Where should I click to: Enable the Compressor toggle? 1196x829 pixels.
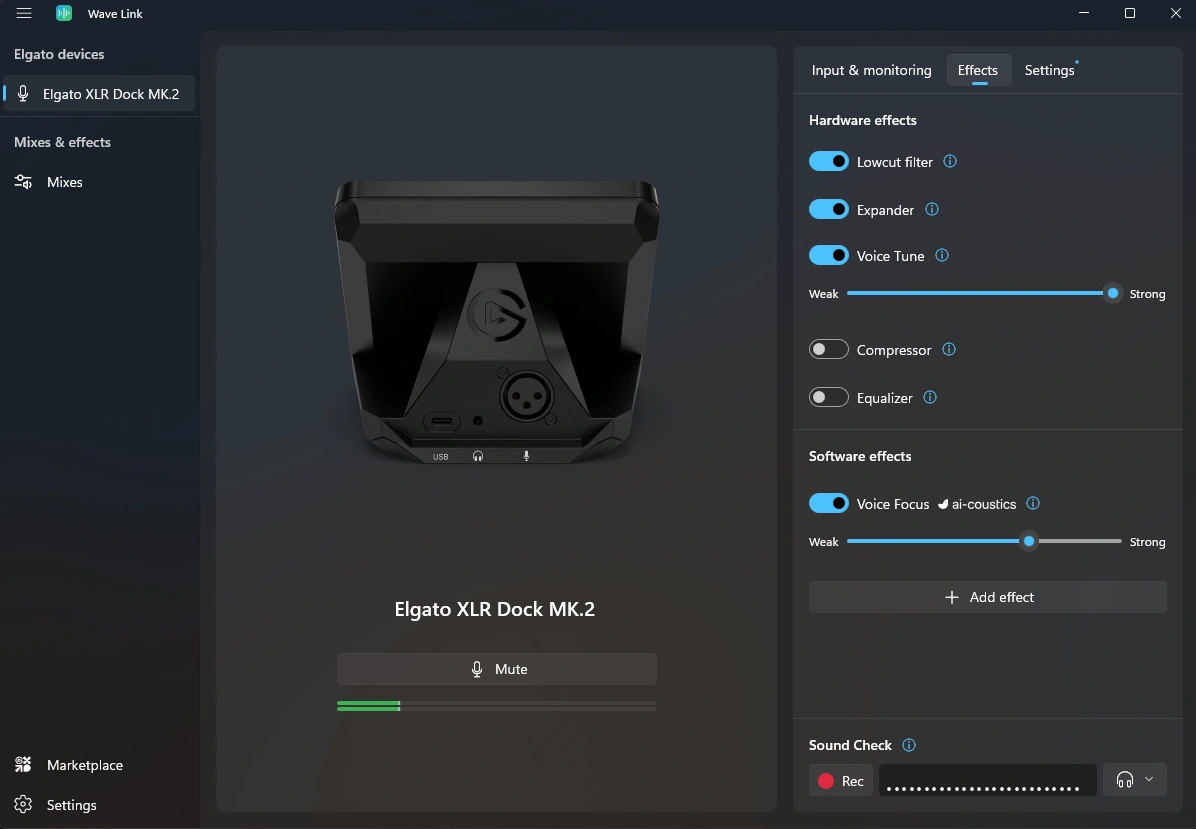coord(829,350)
